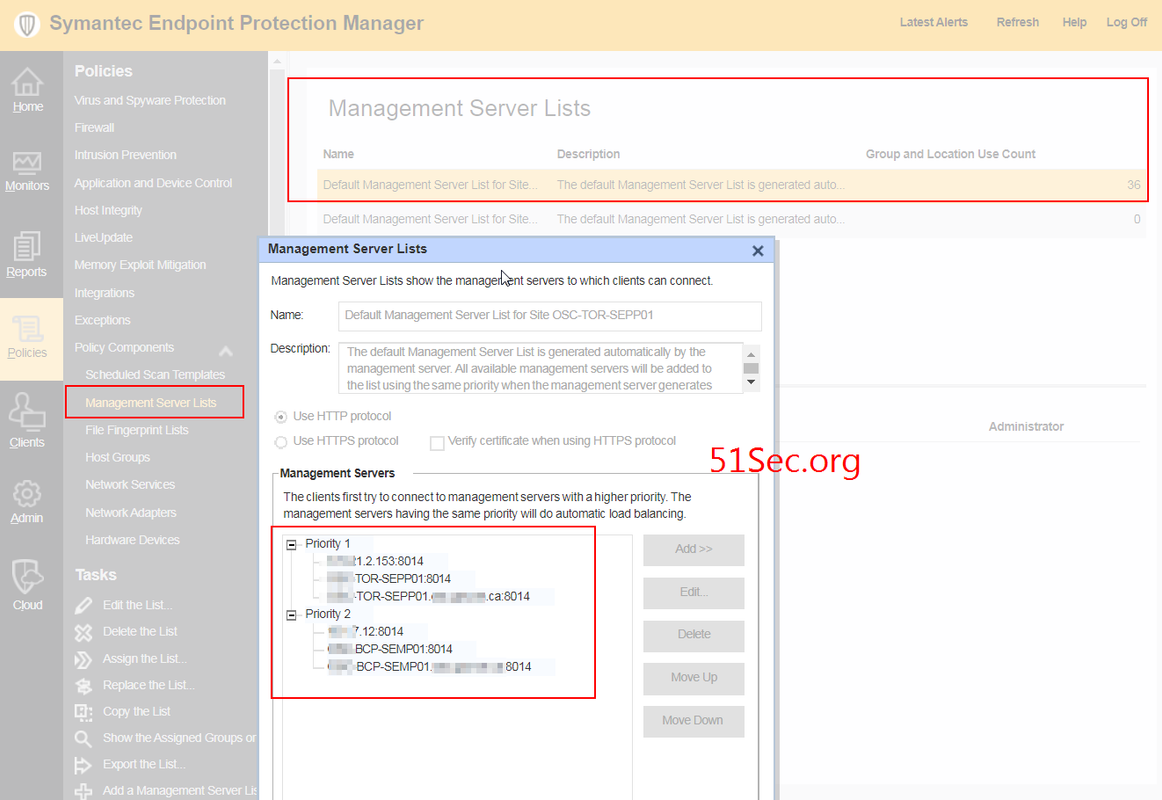Select Use HTTPS protocol radio button
Image resolution: width=1162 pixels, height=800 pixels.
click(x=281, y=442)
